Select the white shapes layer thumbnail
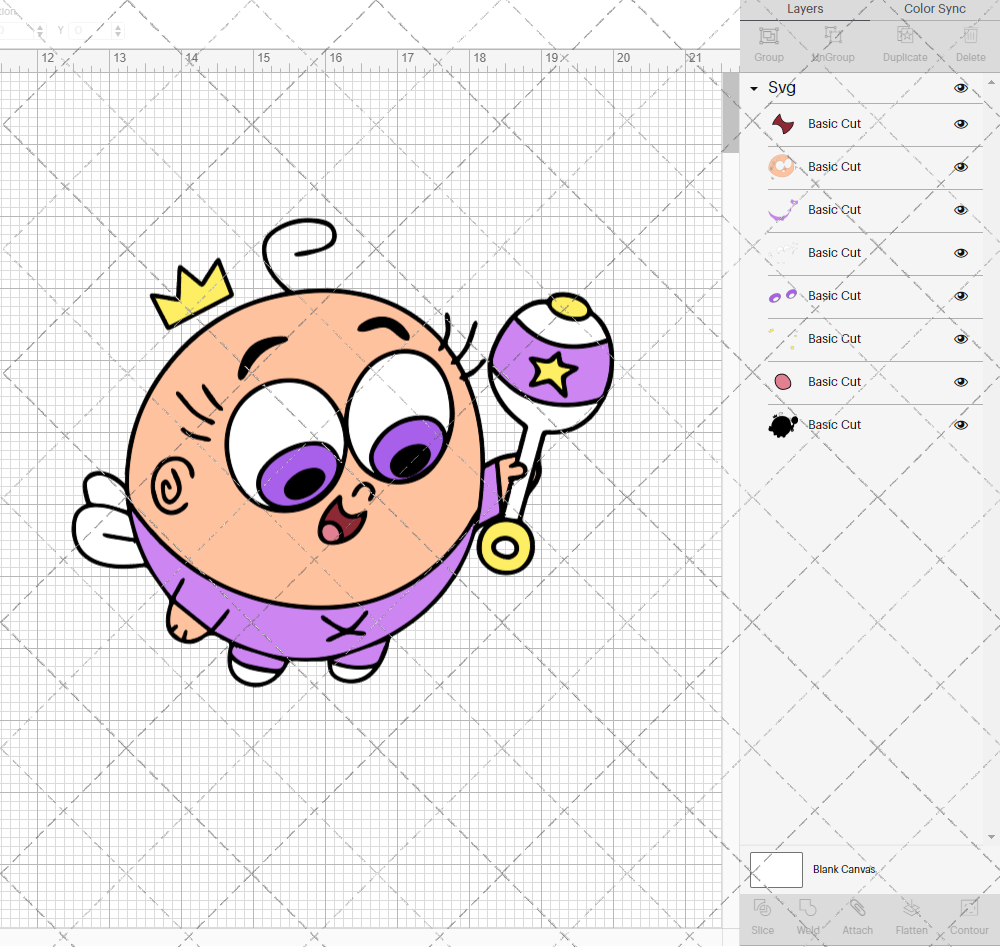Viewport: 1000px width, 947px height. [783, 253]
